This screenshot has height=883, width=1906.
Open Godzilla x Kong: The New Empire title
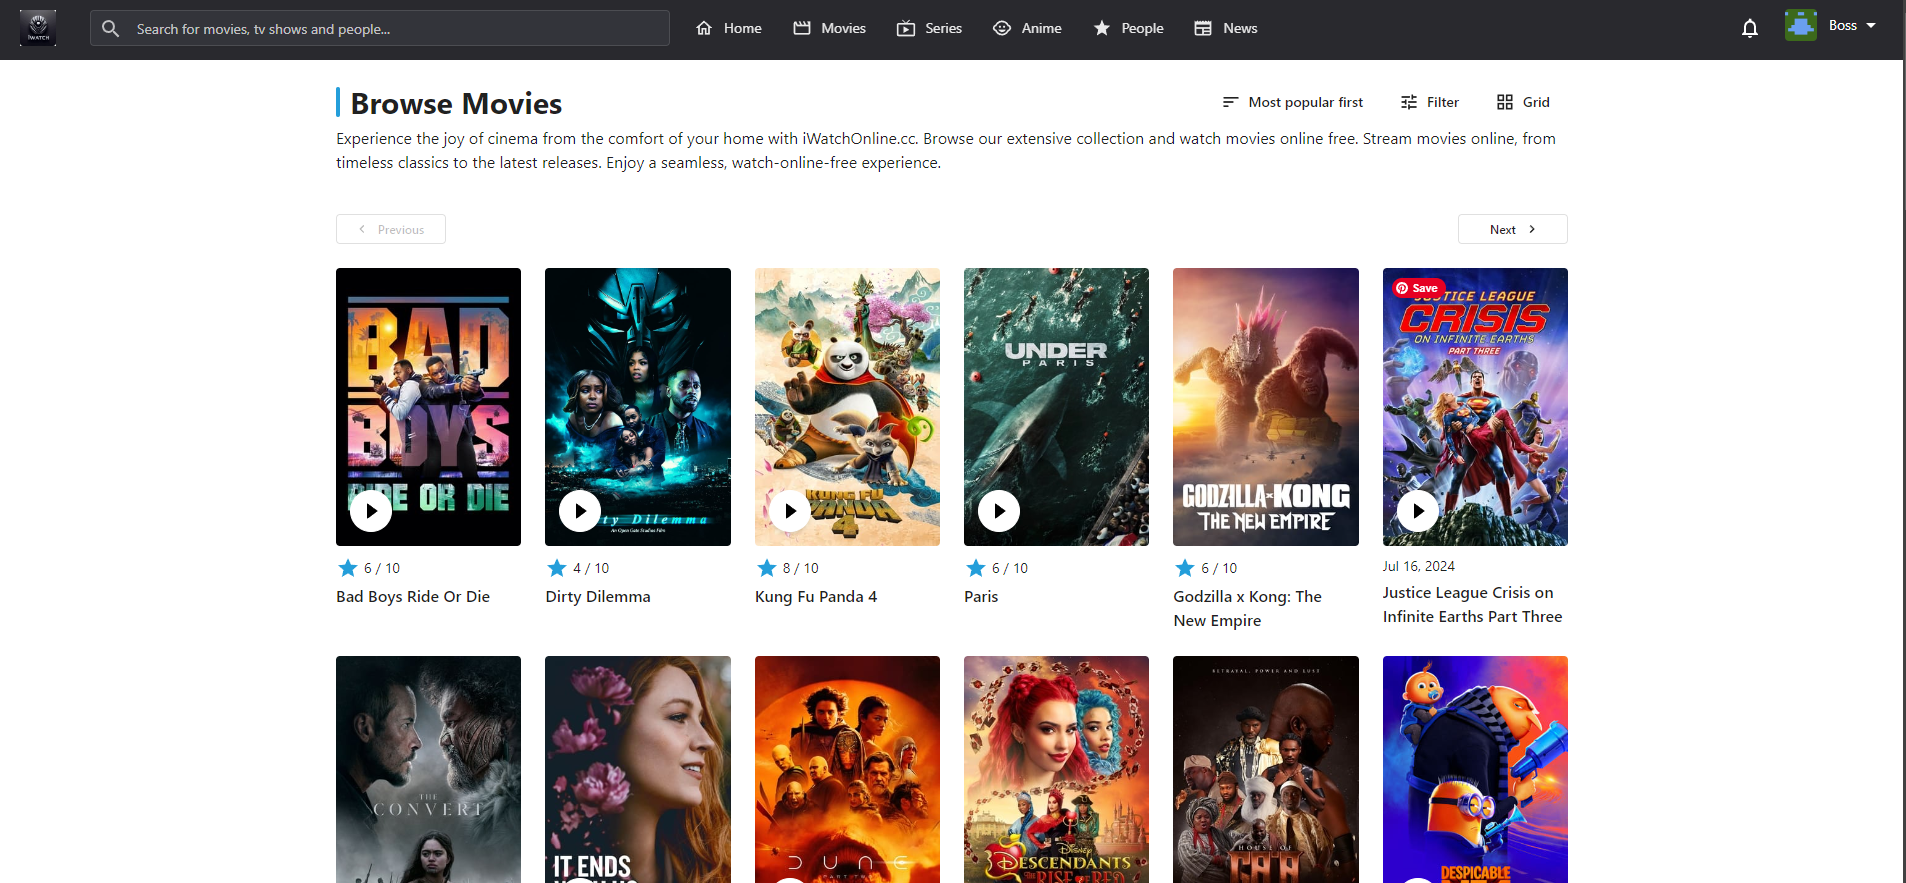(1247, 608)
